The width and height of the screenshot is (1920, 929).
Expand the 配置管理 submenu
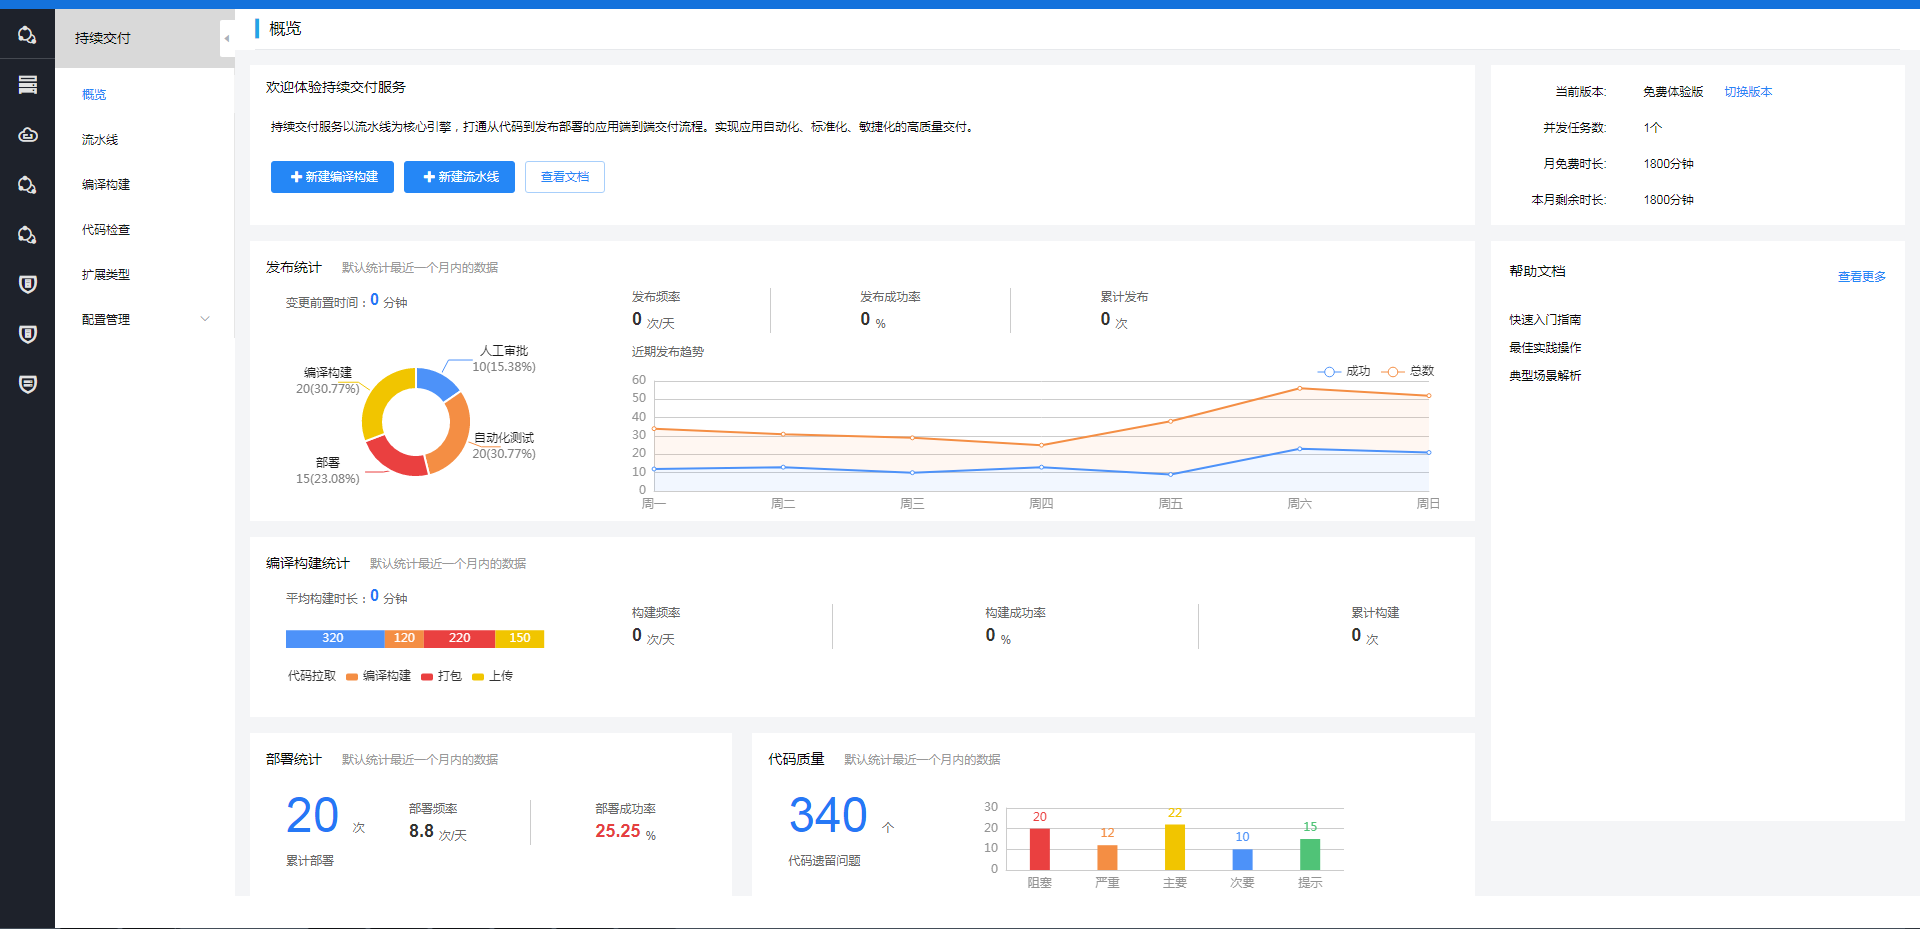pyautogui.click(x=205, y=319)
